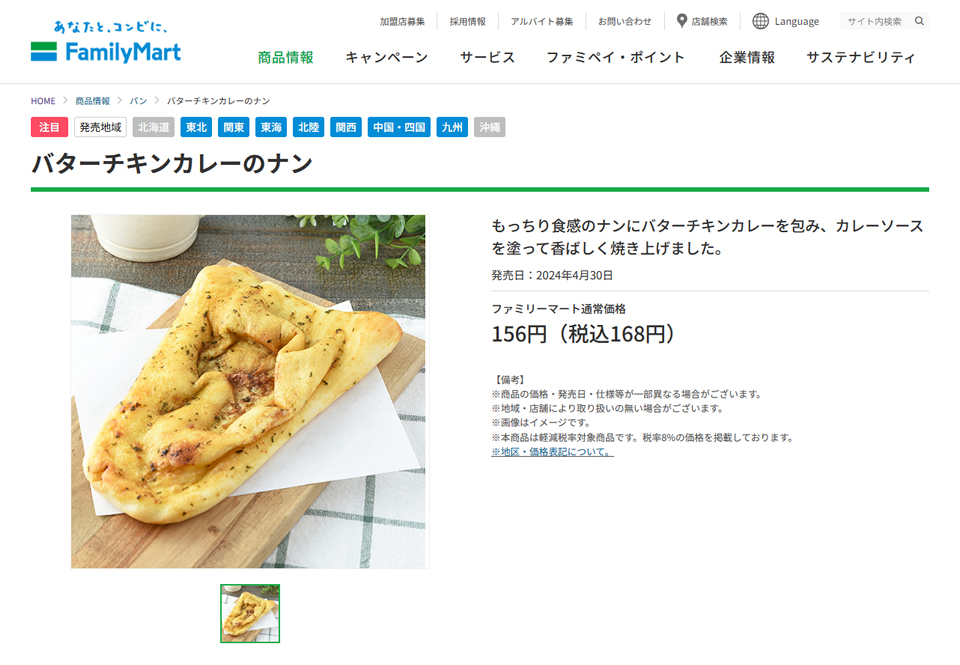
Task: Select the 中国・四国 region tag
Action: (399, 127)
